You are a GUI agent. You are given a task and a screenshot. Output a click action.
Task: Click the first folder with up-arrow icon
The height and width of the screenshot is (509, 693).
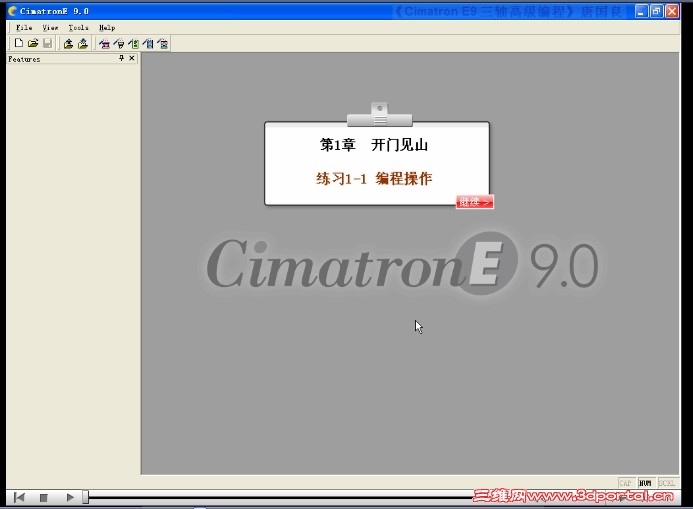(x=68, y=44)
